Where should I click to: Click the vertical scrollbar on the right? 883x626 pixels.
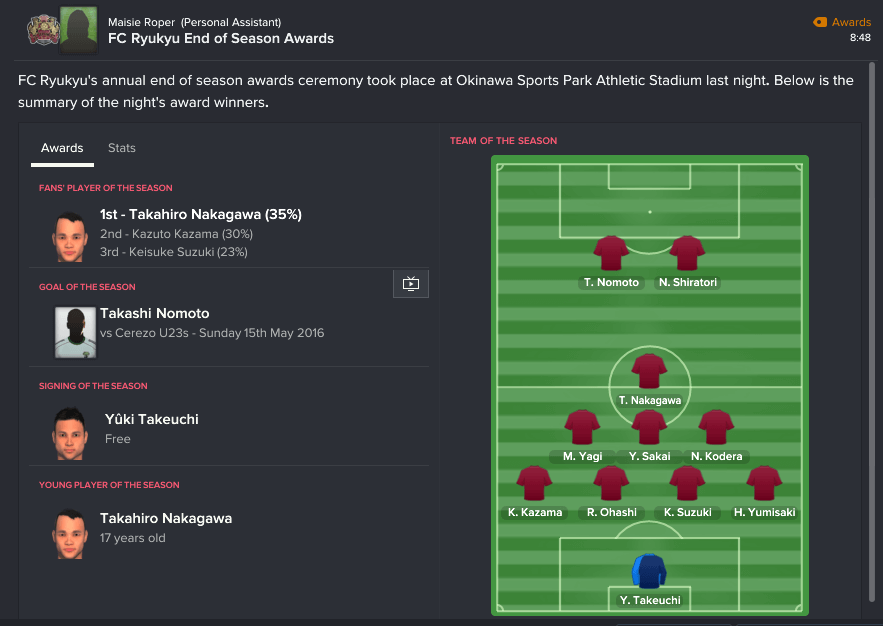coord(872,332)
